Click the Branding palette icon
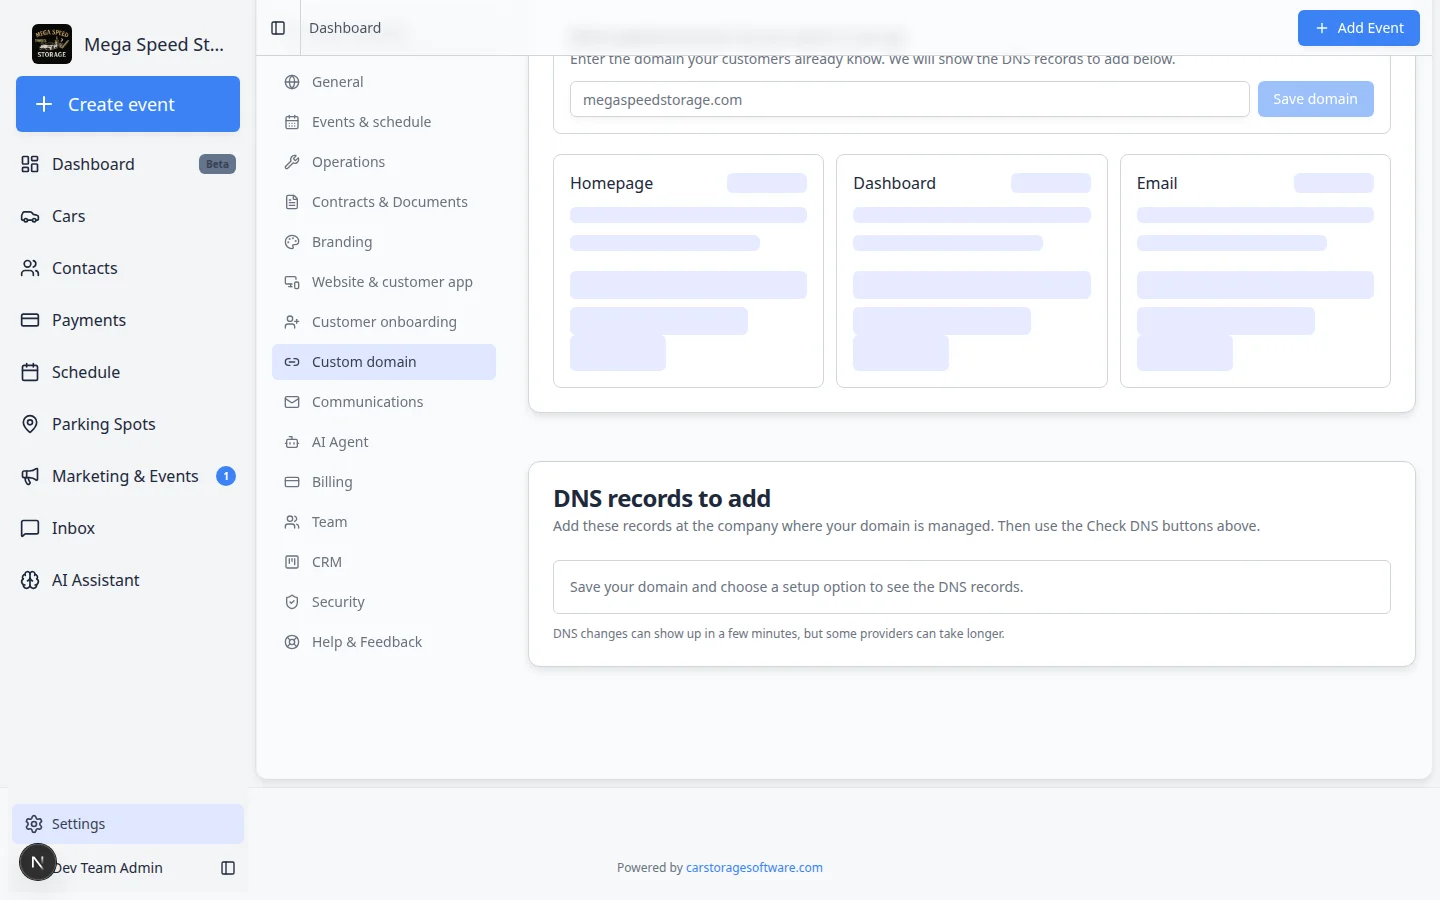Viewport: 1440px width, 900px height. coord(292,242)
